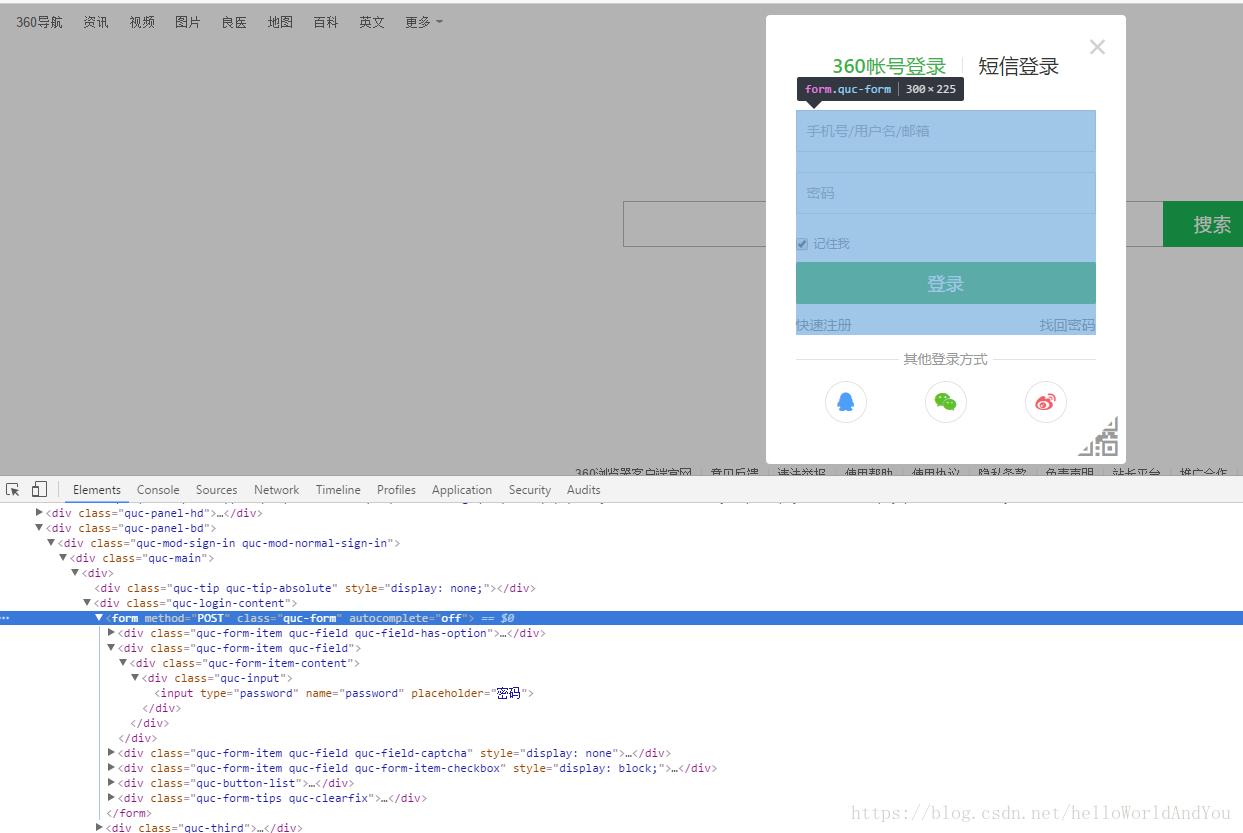Collapse the quc-input div node
This screenshot has width=1243, height=833.
click(x=135, y=678)
